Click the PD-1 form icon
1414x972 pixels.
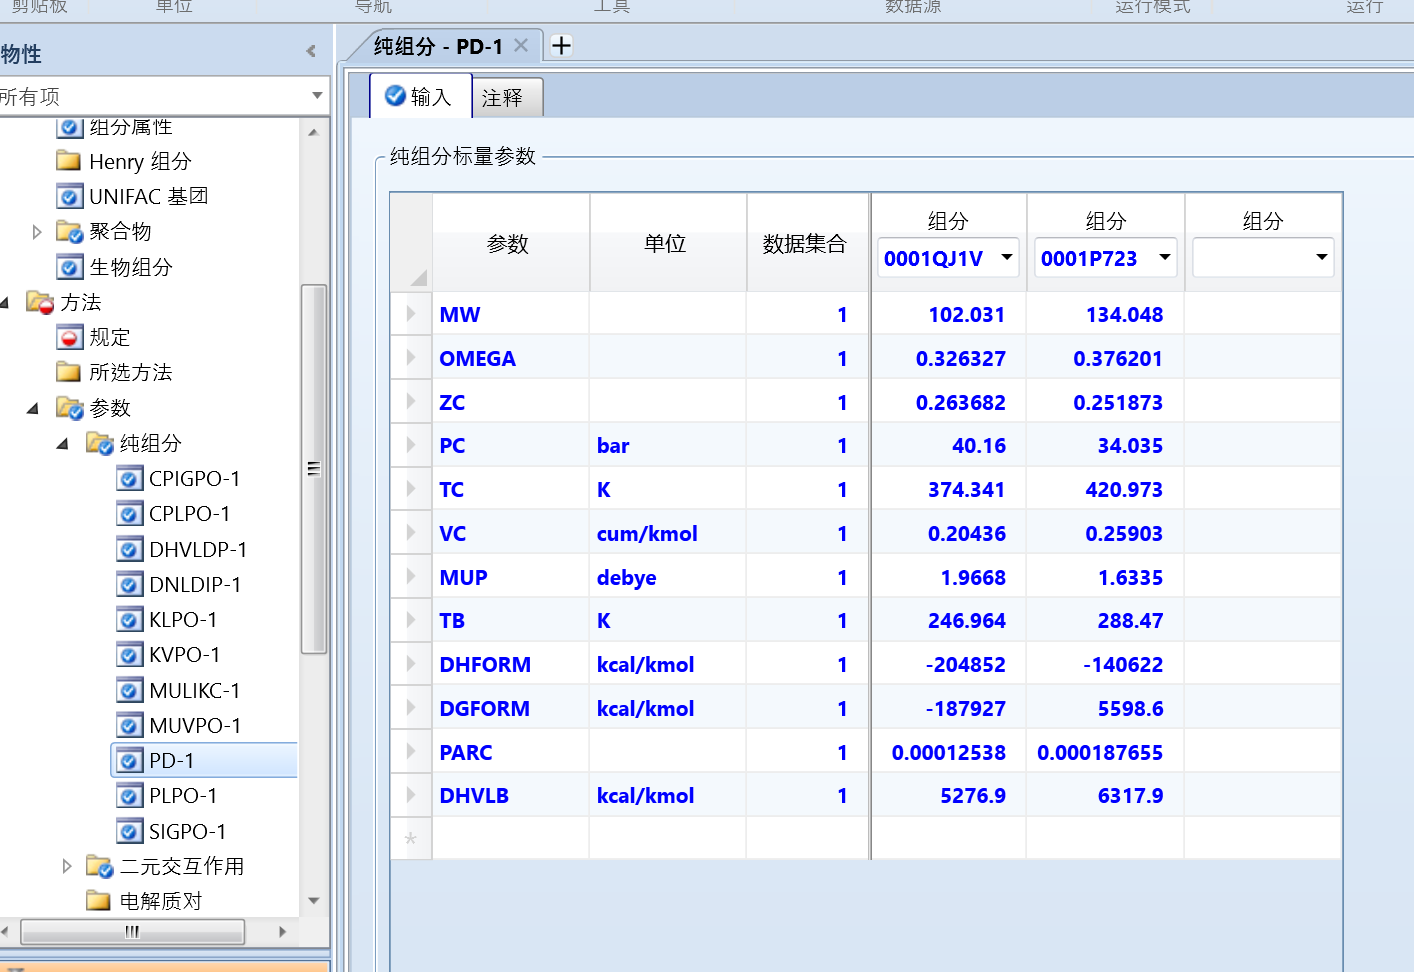click(x=129, y=761)
